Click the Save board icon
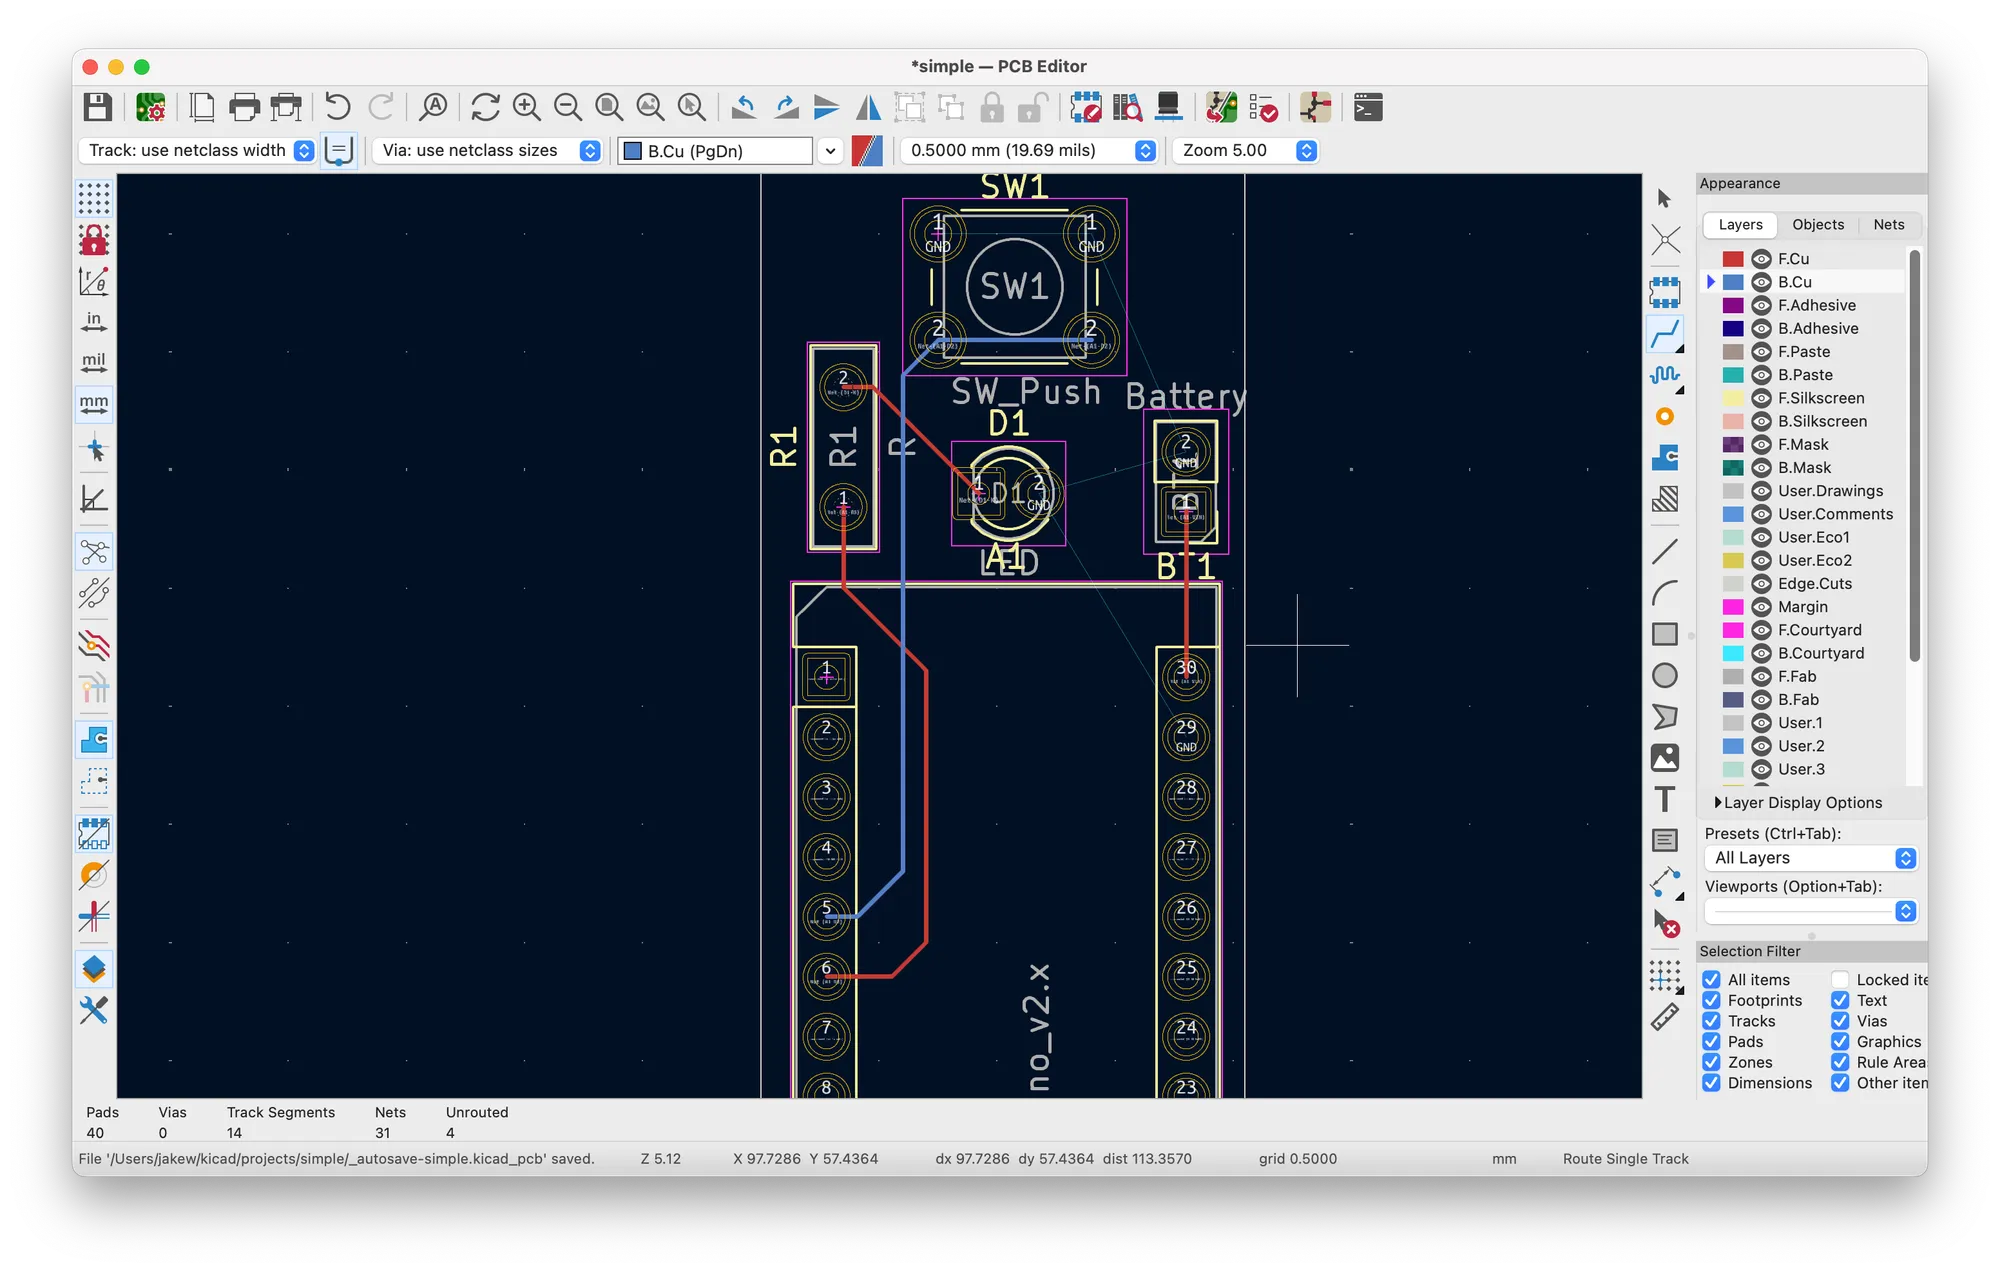Image resolution: width=2000 pixels, height=1272 pixels. click(x=97, y=107)
